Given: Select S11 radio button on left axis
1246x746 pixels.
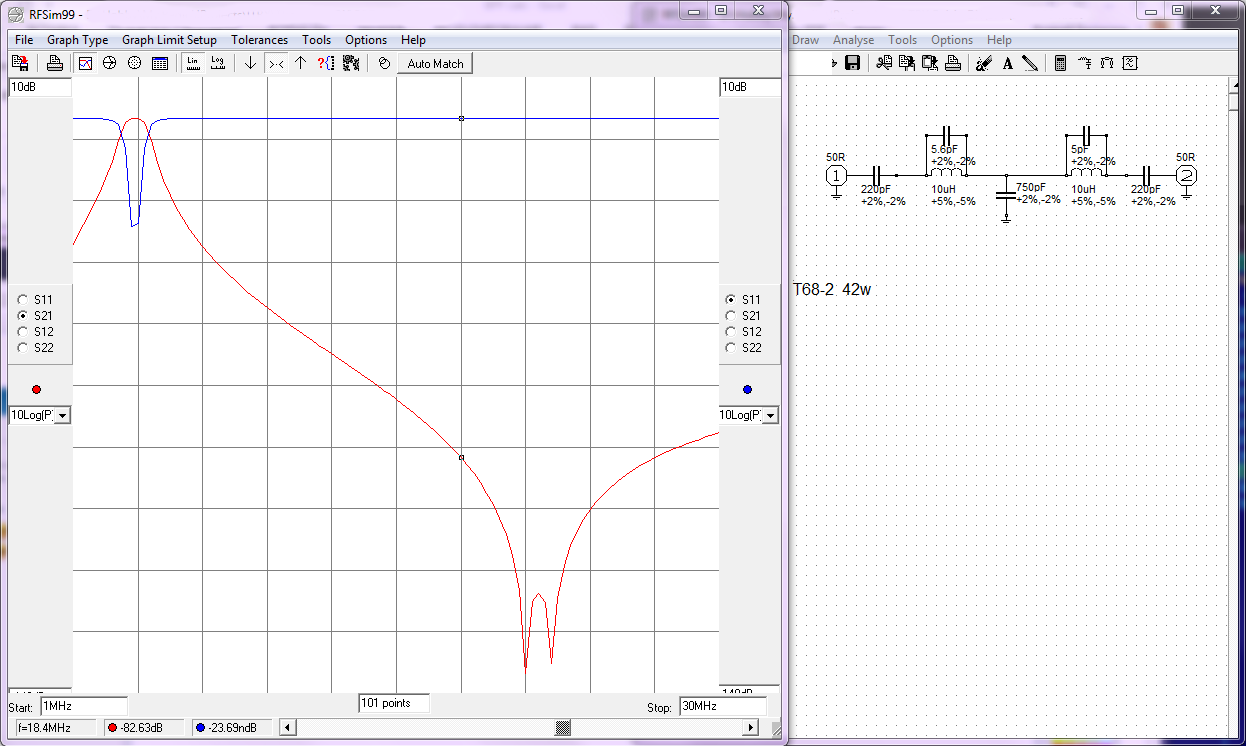Looking at the screenshot, I should click(23, 299).
